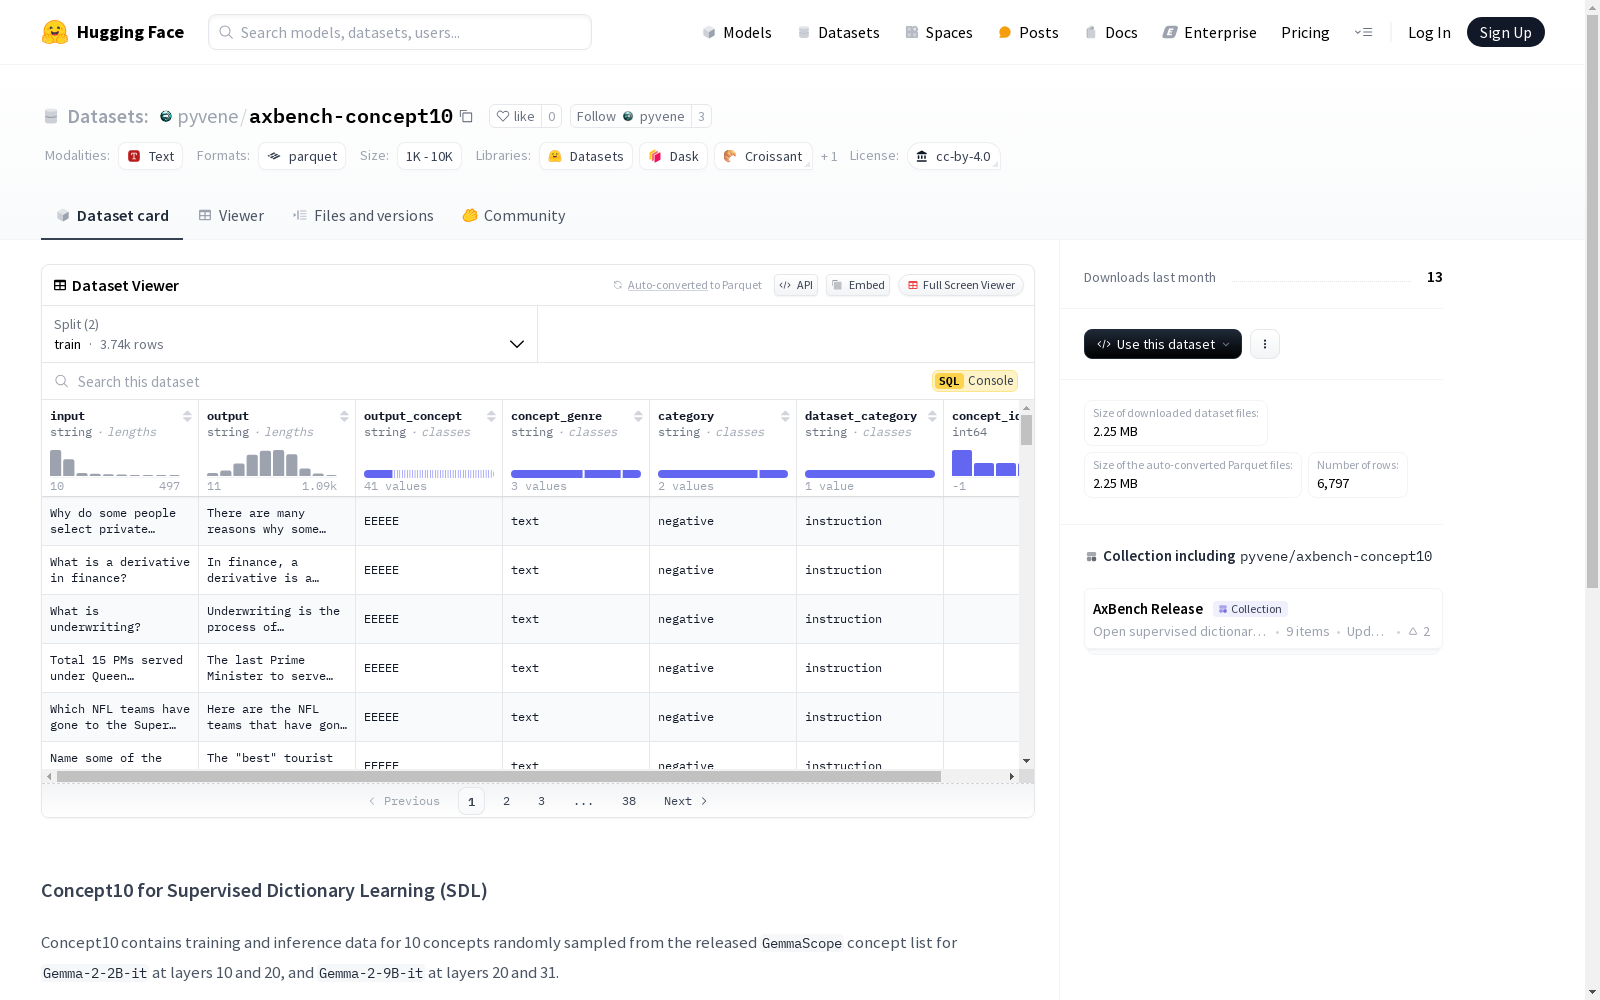Open Spaces from the top navigation
The image size is (1600, 1000).
point(939,32)
